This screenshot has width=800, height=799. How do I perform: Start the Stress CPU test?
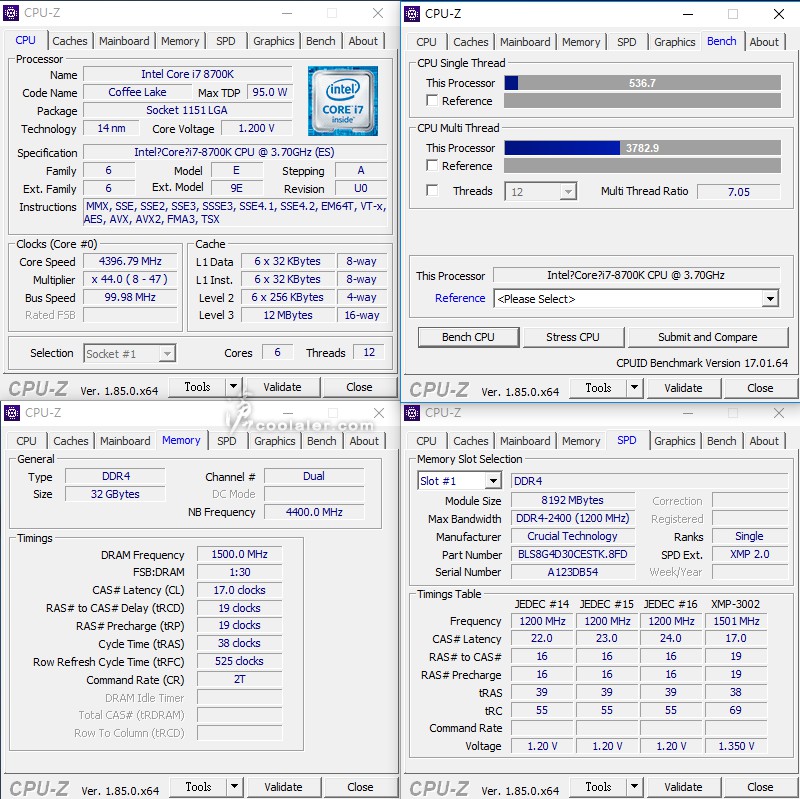(x=573, y=337)
